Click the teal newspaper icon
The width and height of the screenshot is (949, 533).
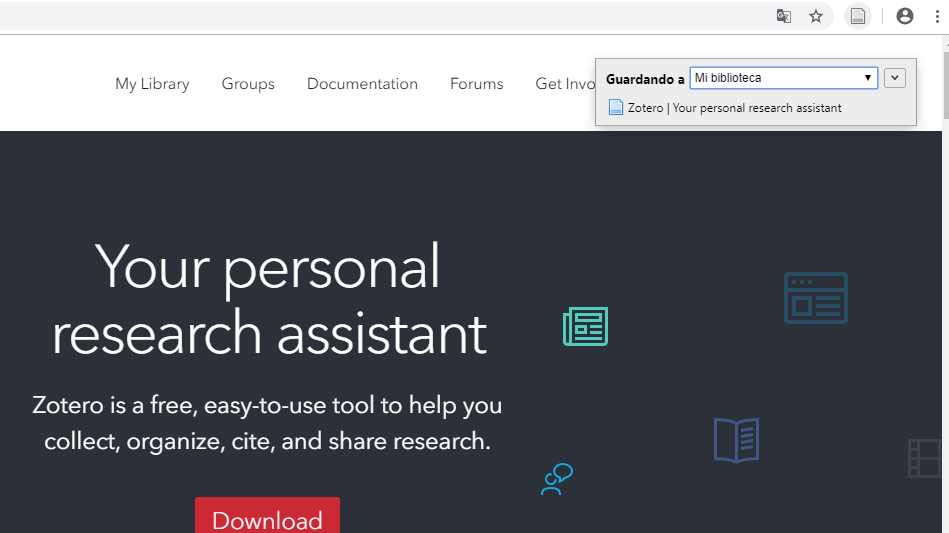pyautogui.click(x=585, y=326)
